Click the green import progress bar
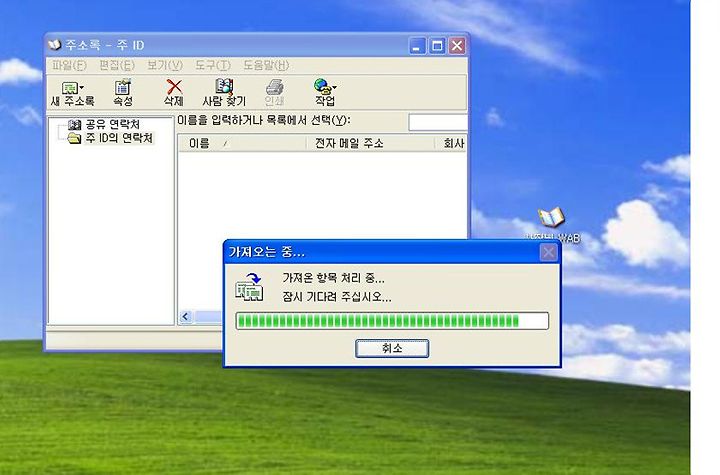Viewport: 720px width, 475px height. (x=392, y=321)
